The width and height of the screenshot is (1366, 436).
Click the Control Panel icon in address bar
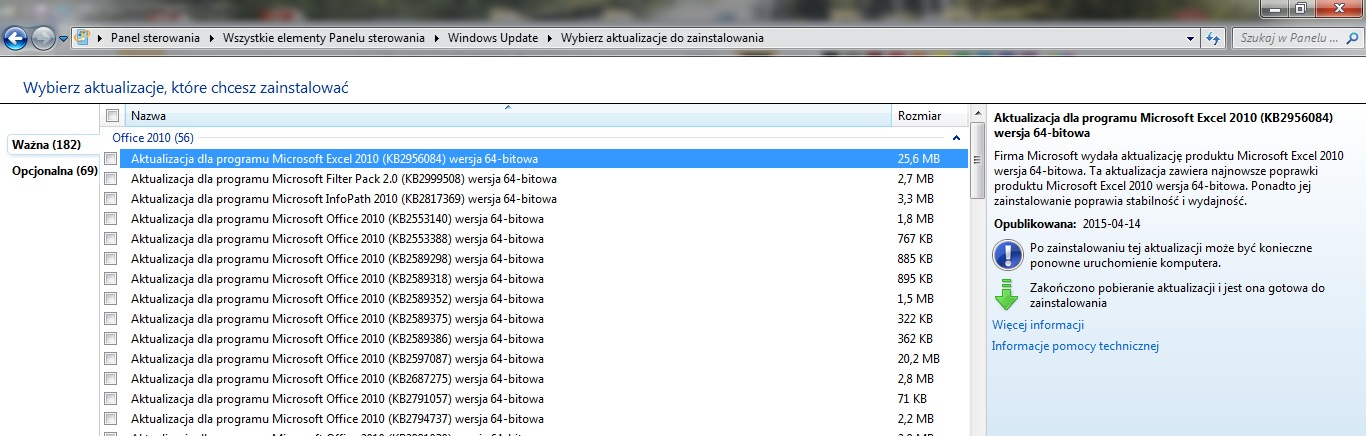(x=83, y=38)
